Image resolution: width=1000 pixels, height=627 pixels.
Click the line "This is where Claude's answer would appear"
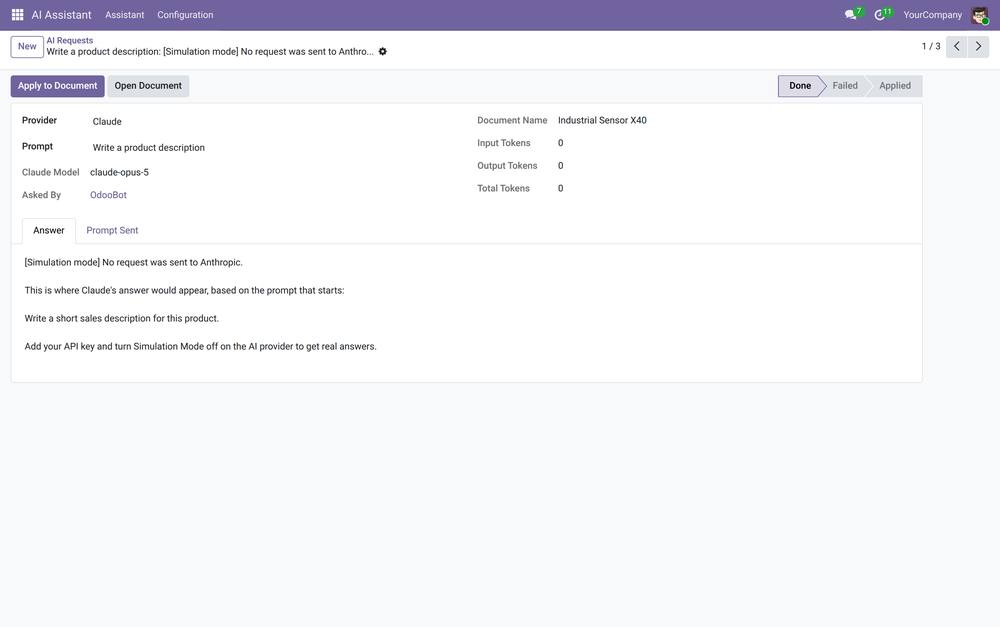(x=184, y=290)
